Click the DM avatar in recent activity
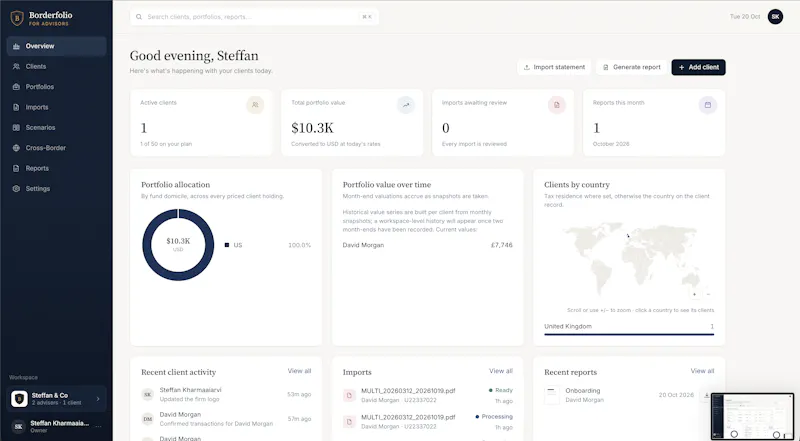The image size is (800, 441). [147, 419]
